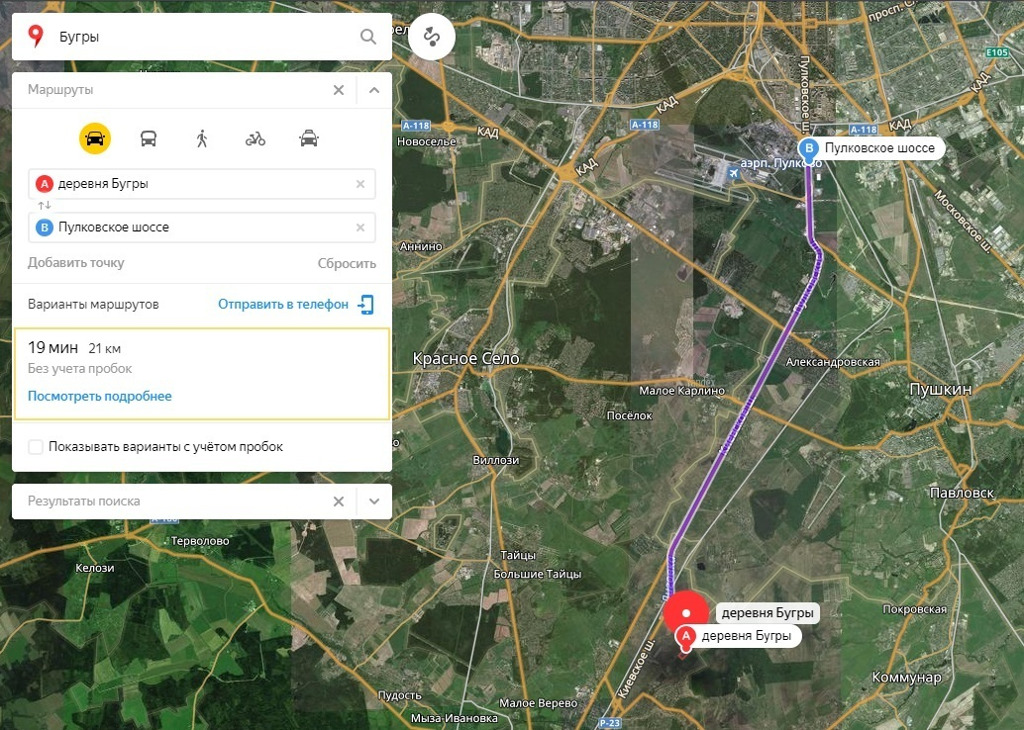The width and height of the screenshot is (1024, 730).
Task: Enable Показывать варианты с учётом пробок
Action: 36,447
